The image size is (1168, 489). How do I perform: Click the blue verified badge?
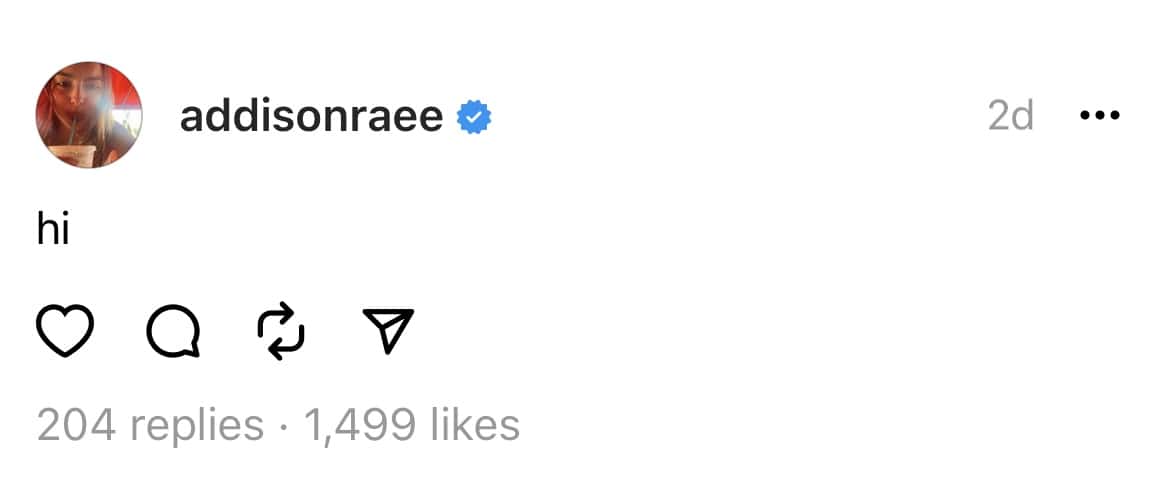coord(474,118)
